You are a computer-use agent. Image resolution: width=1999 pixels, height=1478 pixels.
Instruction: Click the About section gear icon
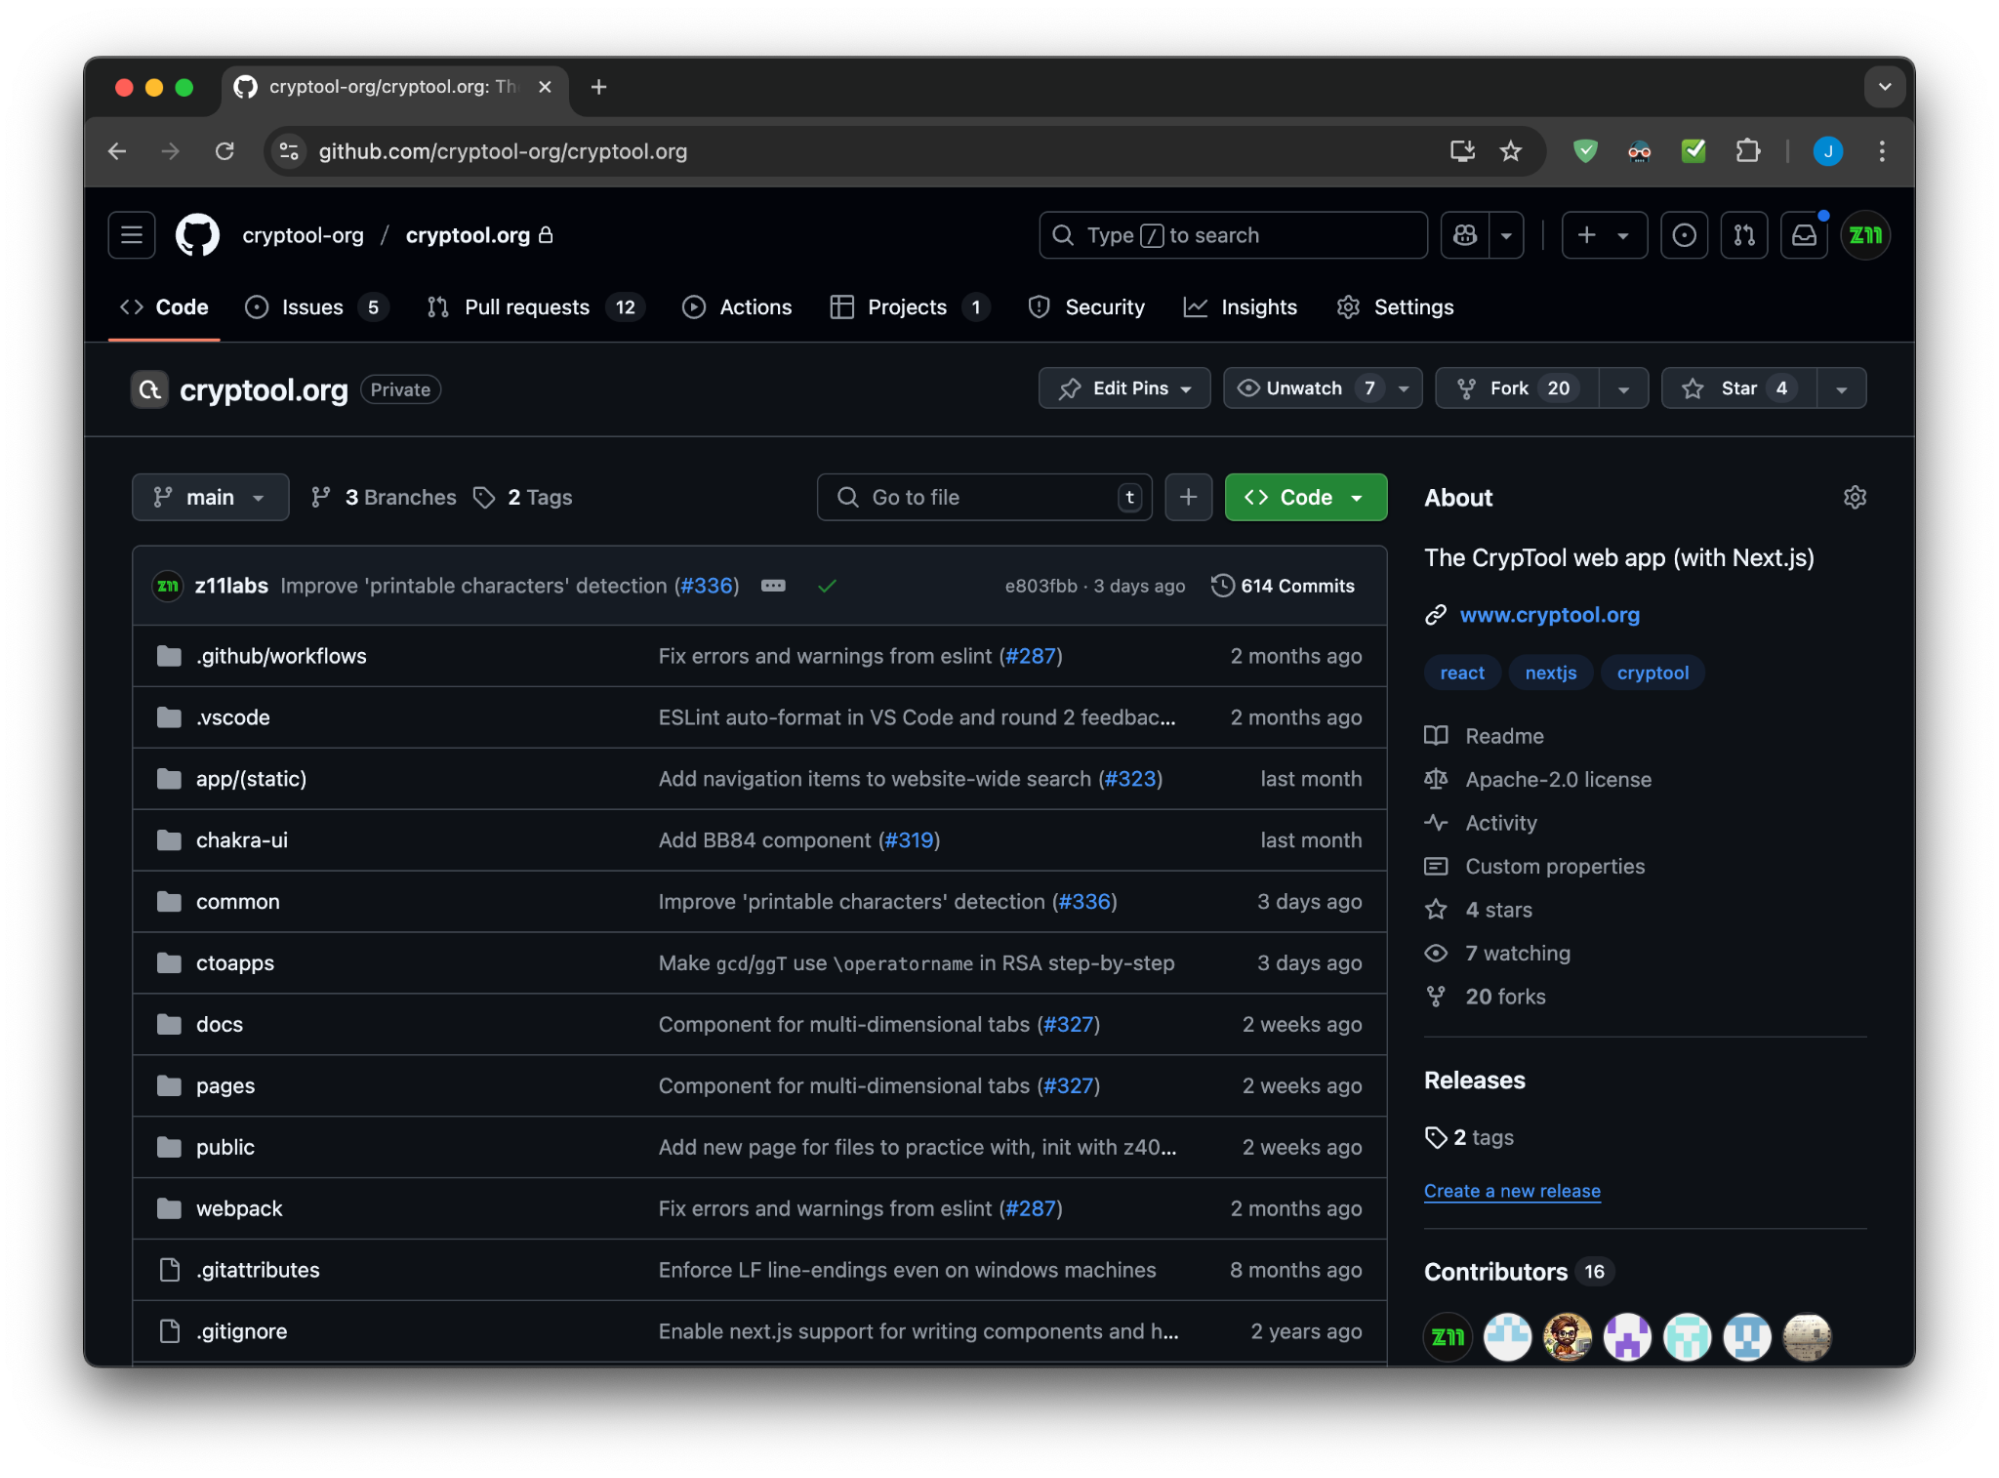point(1854,497)
